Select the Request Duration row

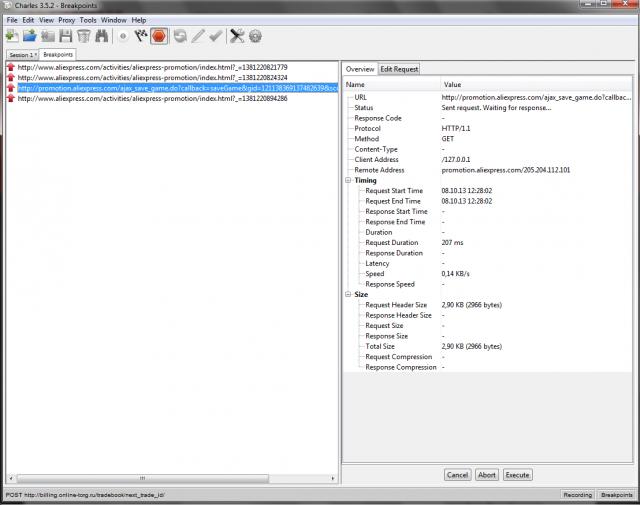point(488,242)
